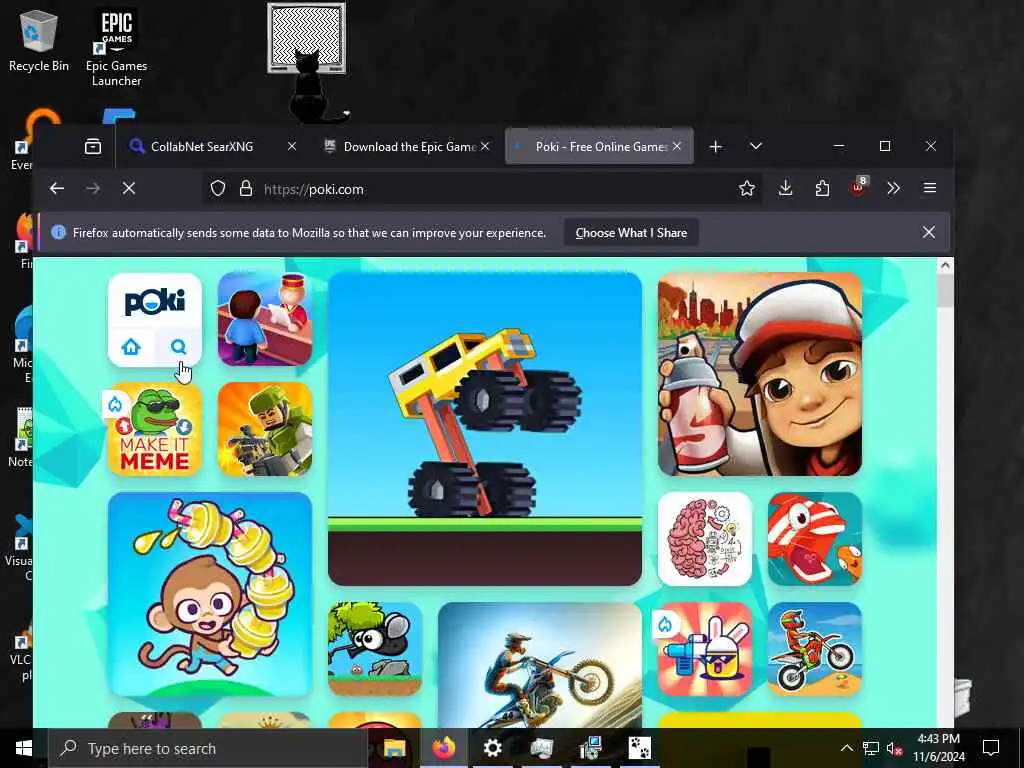Screen dimensions: 1024x768
Task: Close the Epic Games download tab
Action: click(x=485, y=146)
